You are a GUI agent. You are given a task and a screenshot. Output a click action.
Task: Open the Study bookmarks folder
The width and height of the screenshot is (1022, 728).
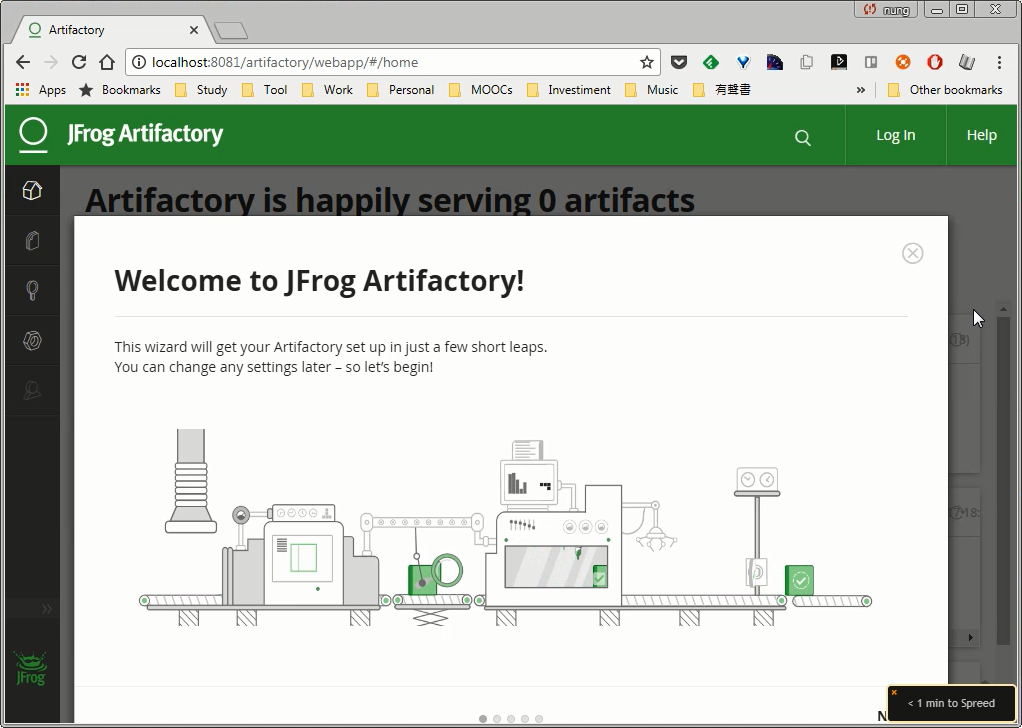pyautogui.click(x=201, y=89)
